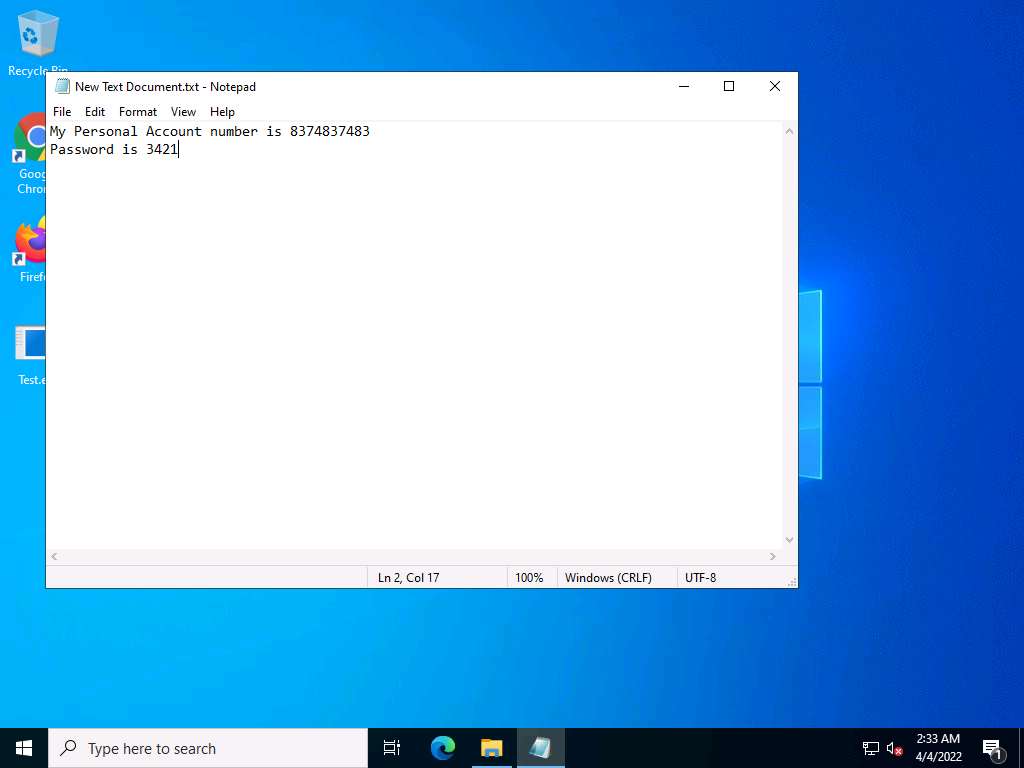
Task: Click the muted volume speaker icon
Action: (x=895, y=748)
